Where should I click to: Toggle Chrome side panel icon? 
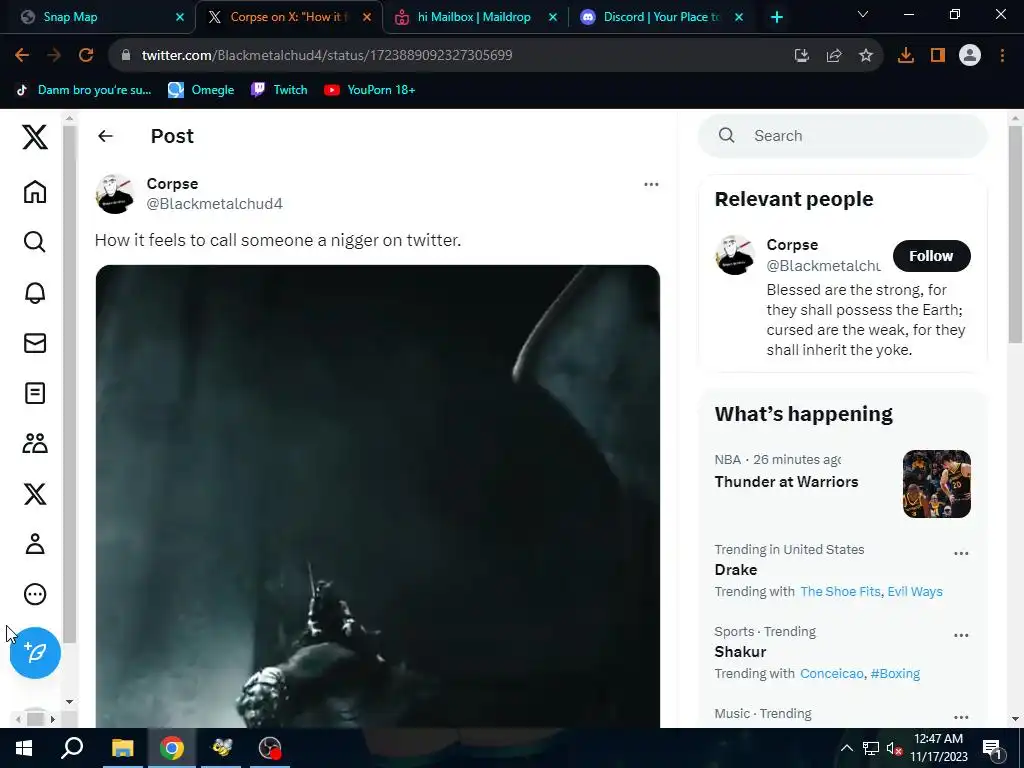point(938,56)
